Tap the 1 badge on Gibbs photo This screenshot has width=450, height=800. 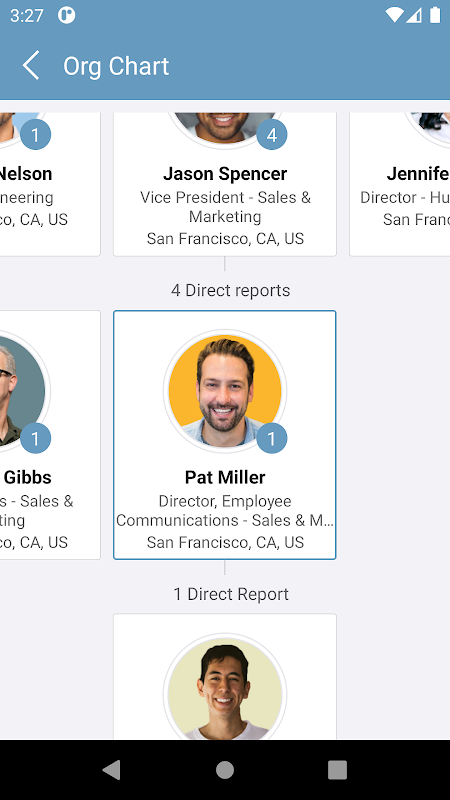pos(35,438)
